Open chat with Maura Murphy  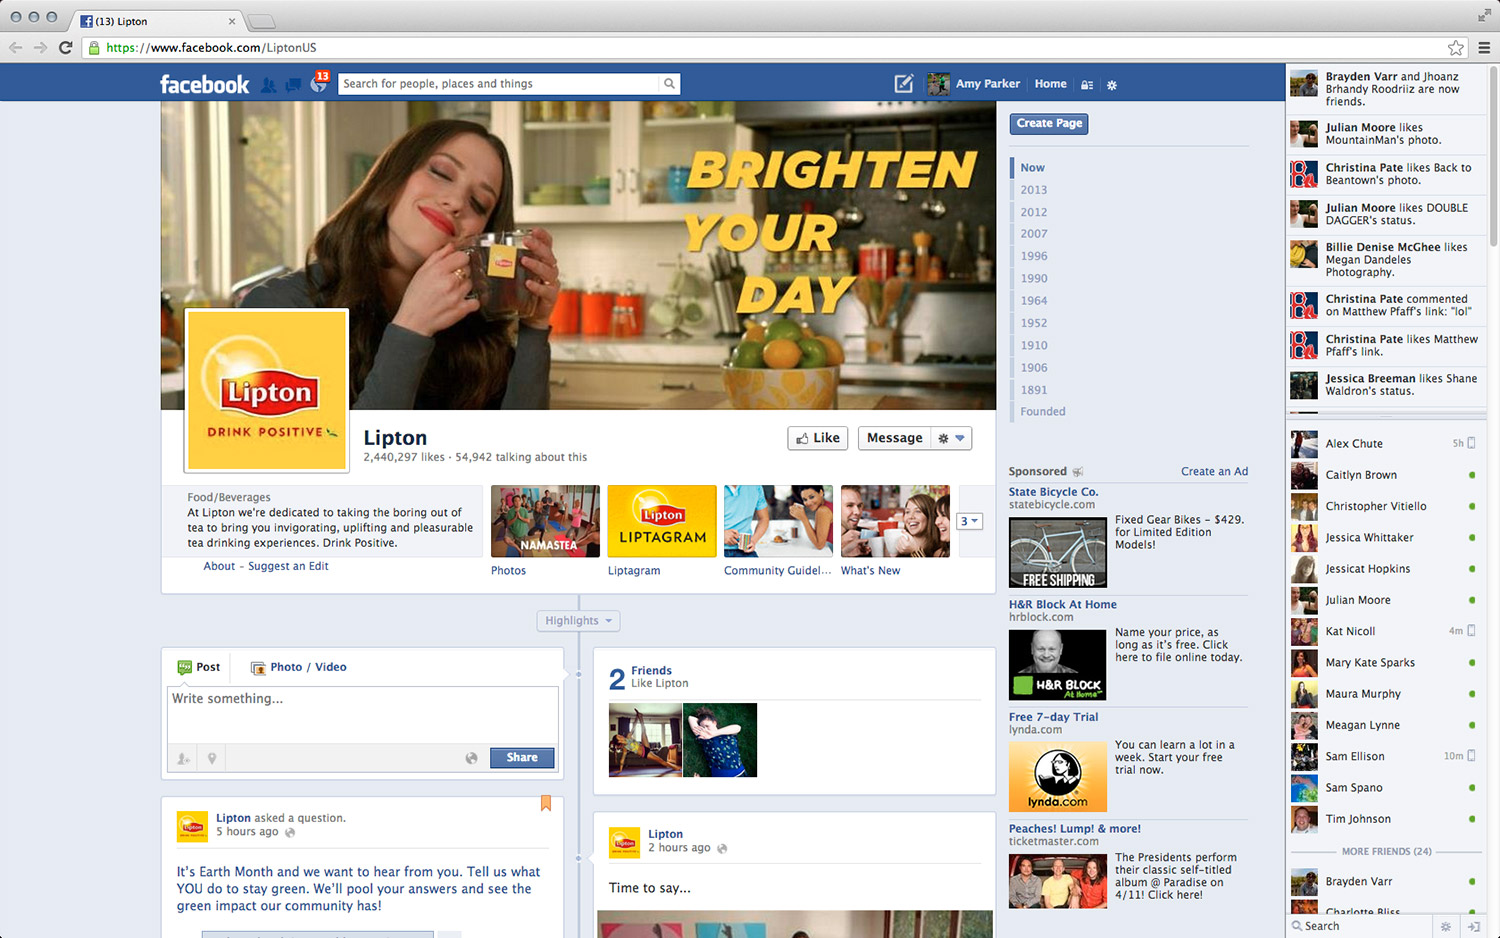tap(1383, 694)
